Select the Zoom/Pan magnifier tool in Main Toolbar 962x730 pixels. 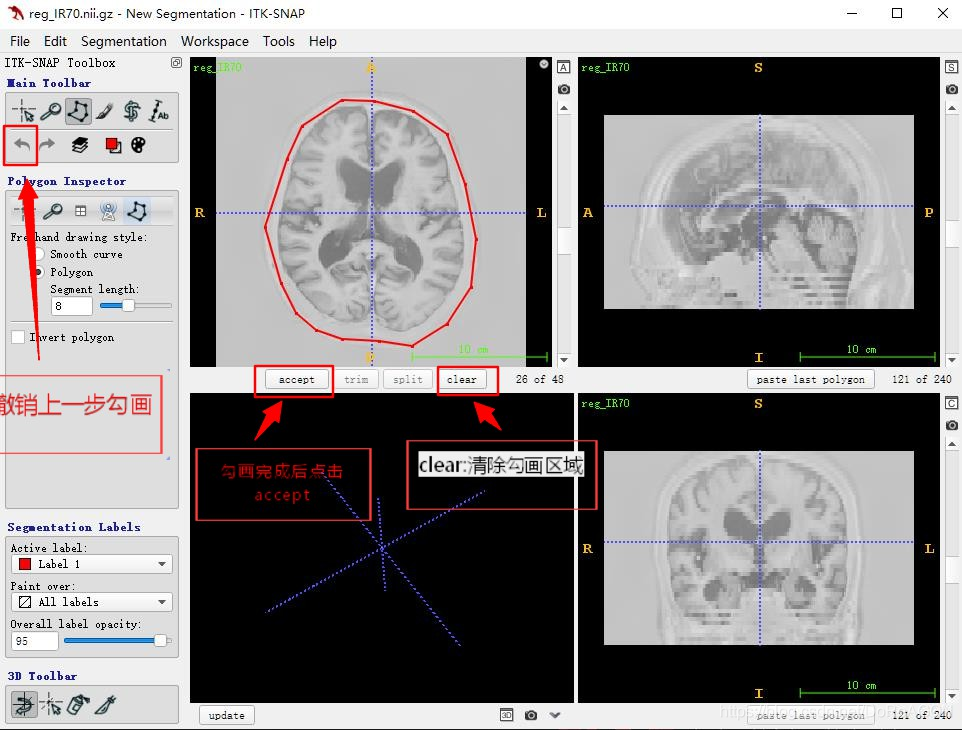coord(51,112)
